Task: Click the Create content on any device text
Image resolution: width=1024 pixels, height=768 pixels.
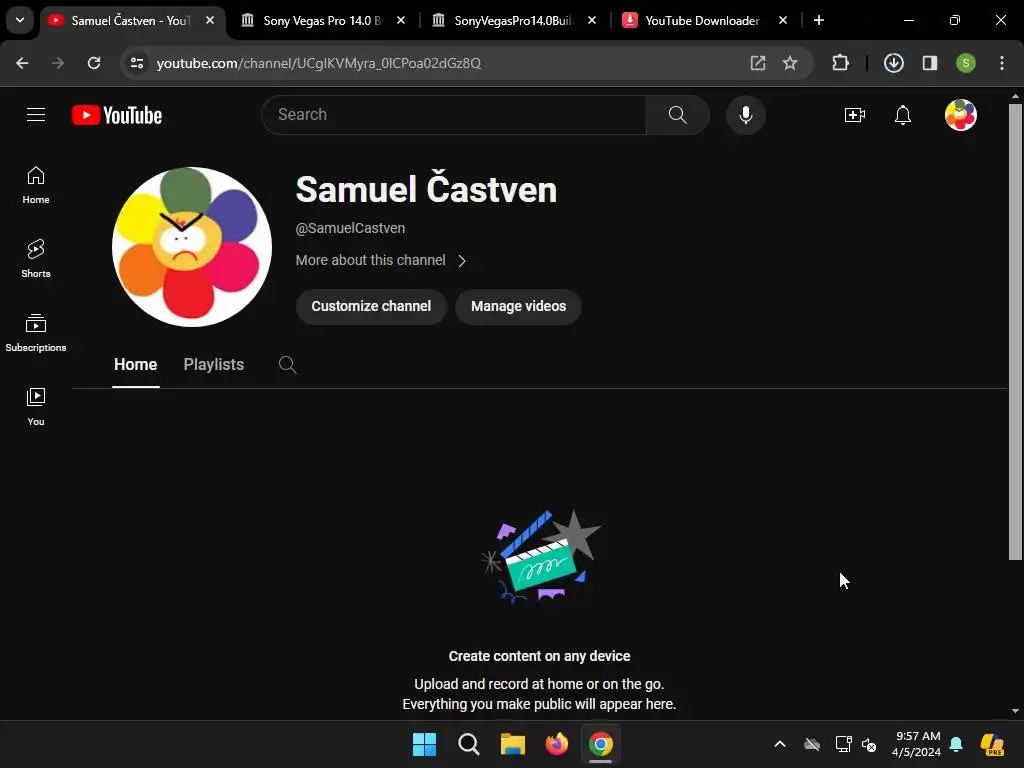Action: tap(539, 656)
